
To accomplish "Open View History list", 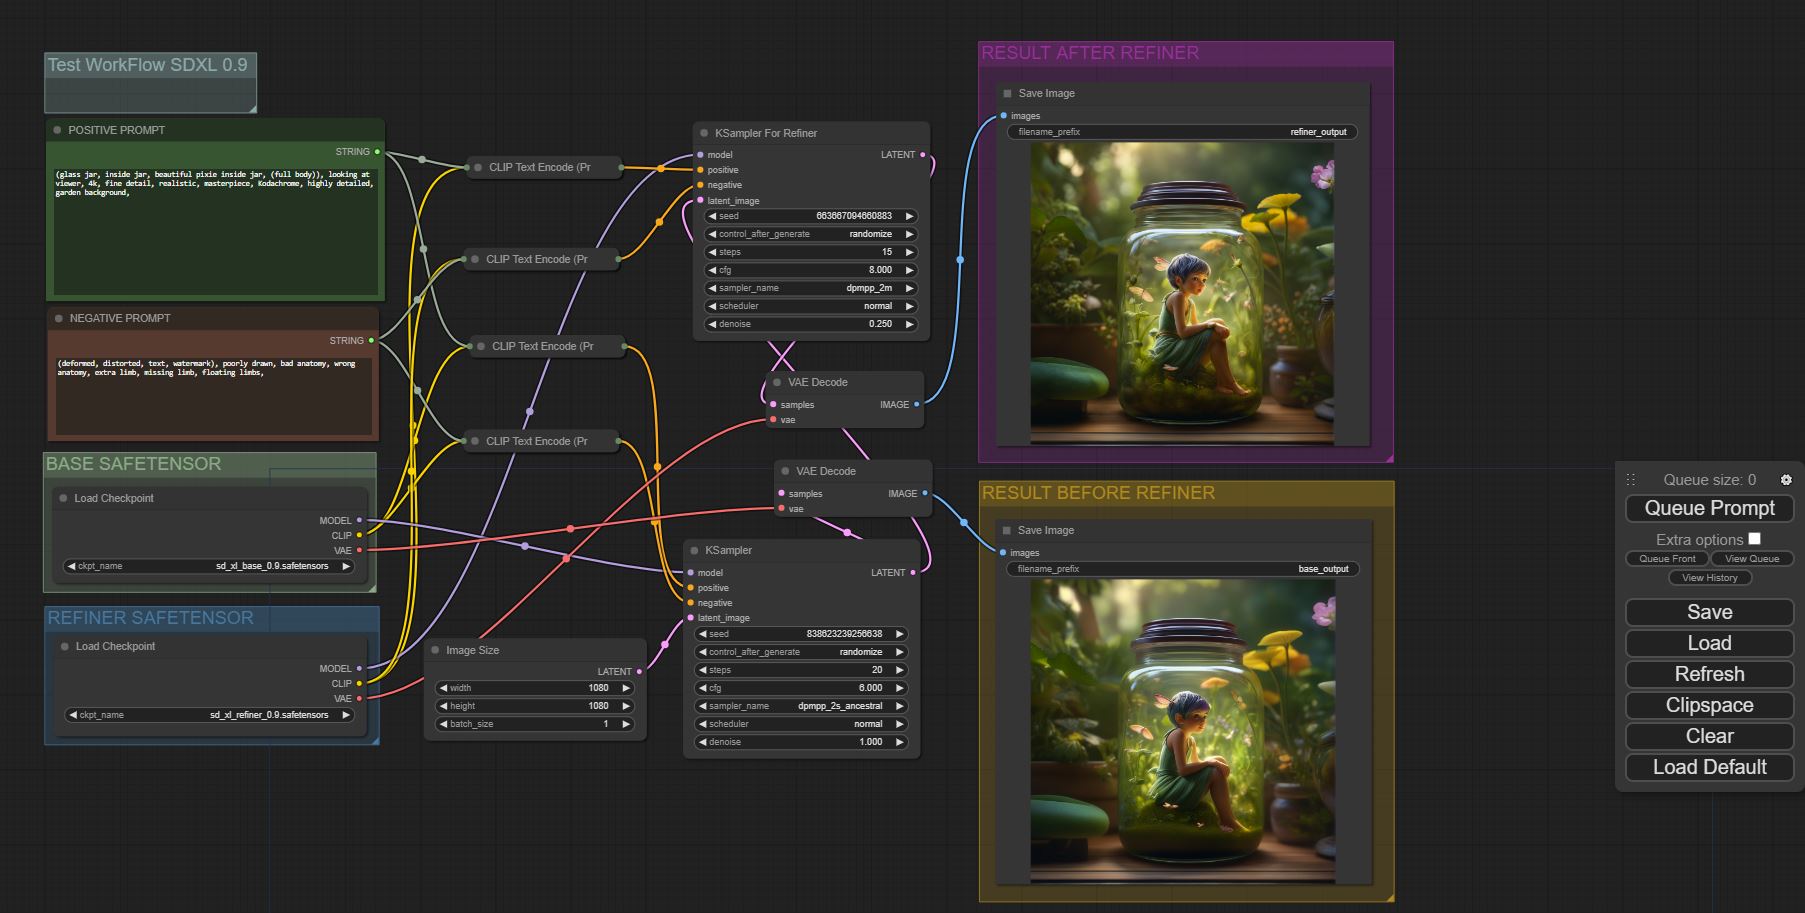I will (x=1709, y=578).
